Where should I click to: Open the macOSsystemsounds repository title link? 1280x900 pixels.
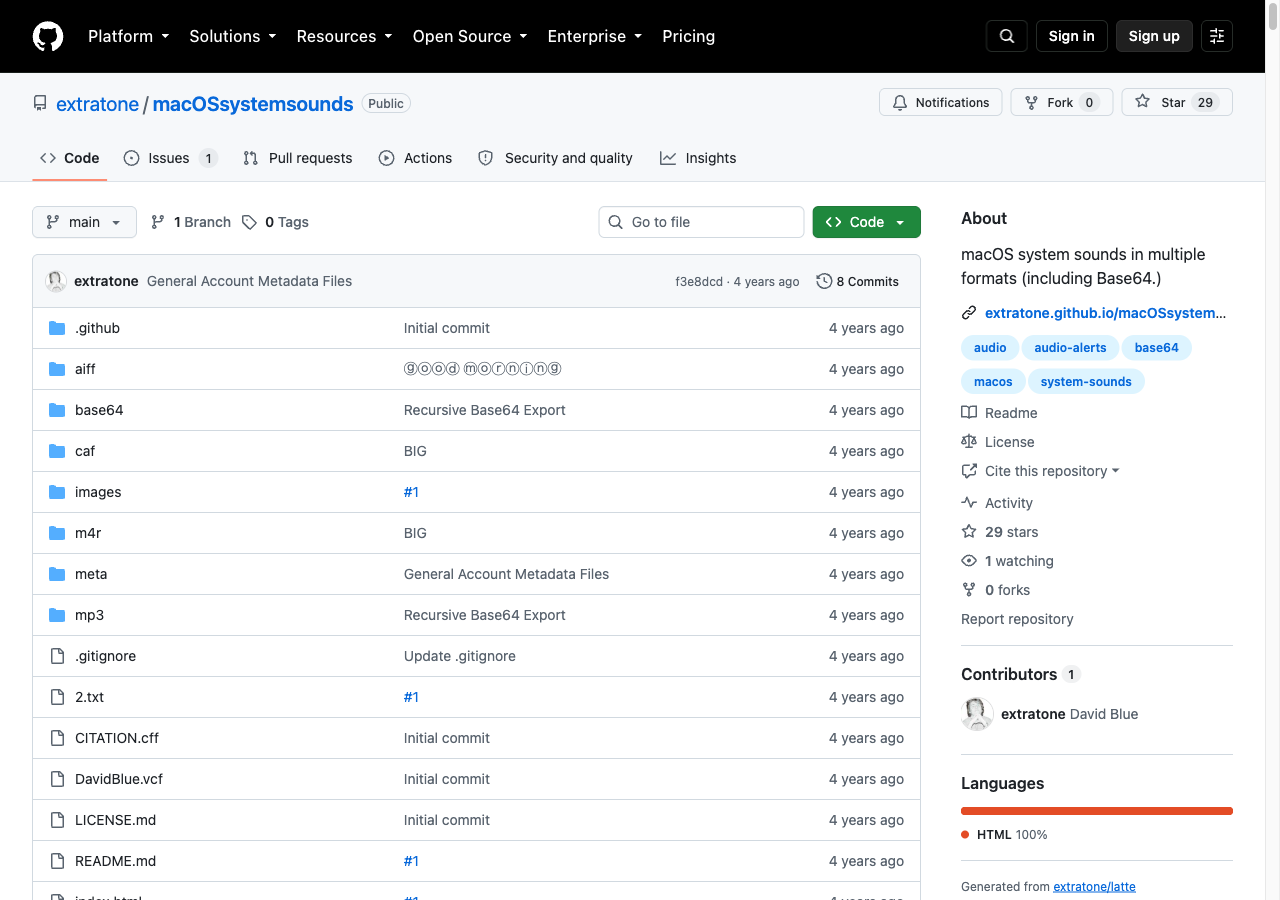253,104
